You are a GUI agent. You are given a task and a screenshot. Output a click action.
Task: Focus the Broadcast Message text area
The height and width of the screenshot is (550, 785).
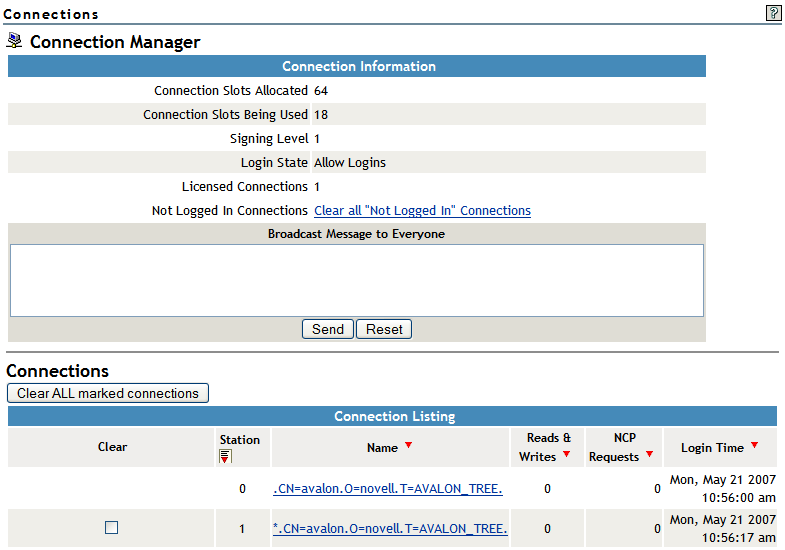pos(356,280)
